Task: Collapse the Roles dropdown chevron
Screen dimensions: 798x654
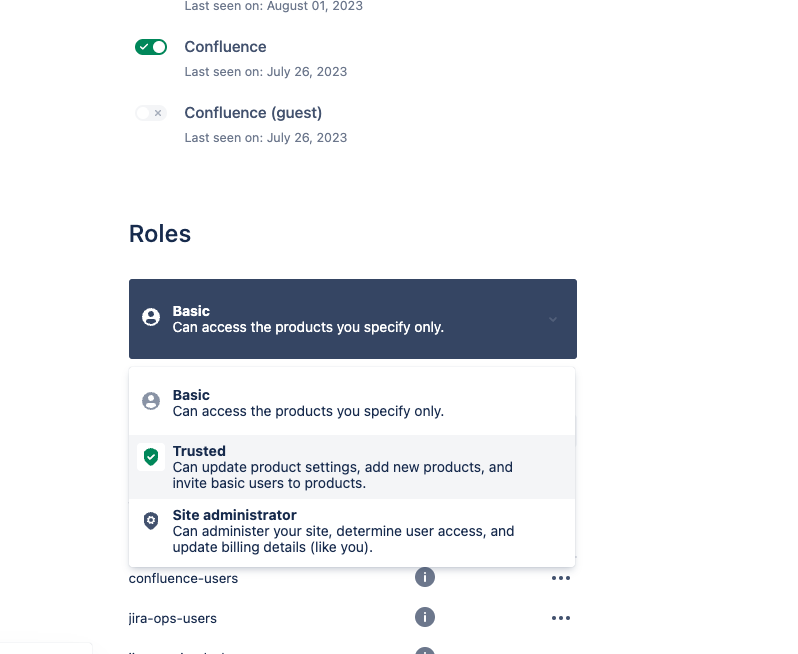Action: coord(553,320)
